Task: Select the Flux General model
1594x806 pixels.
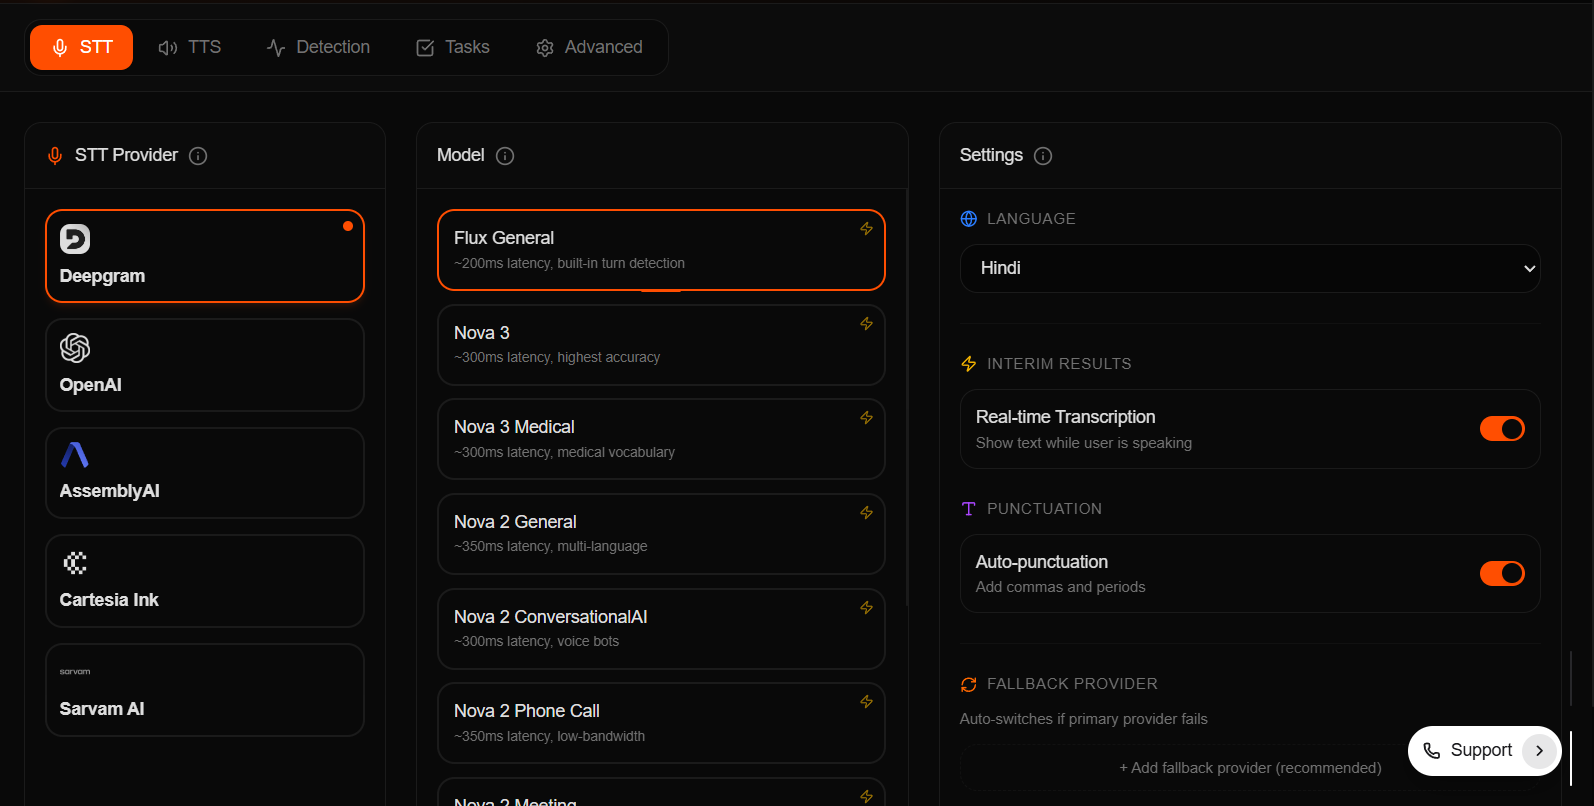Action: (x=661, y=250)
